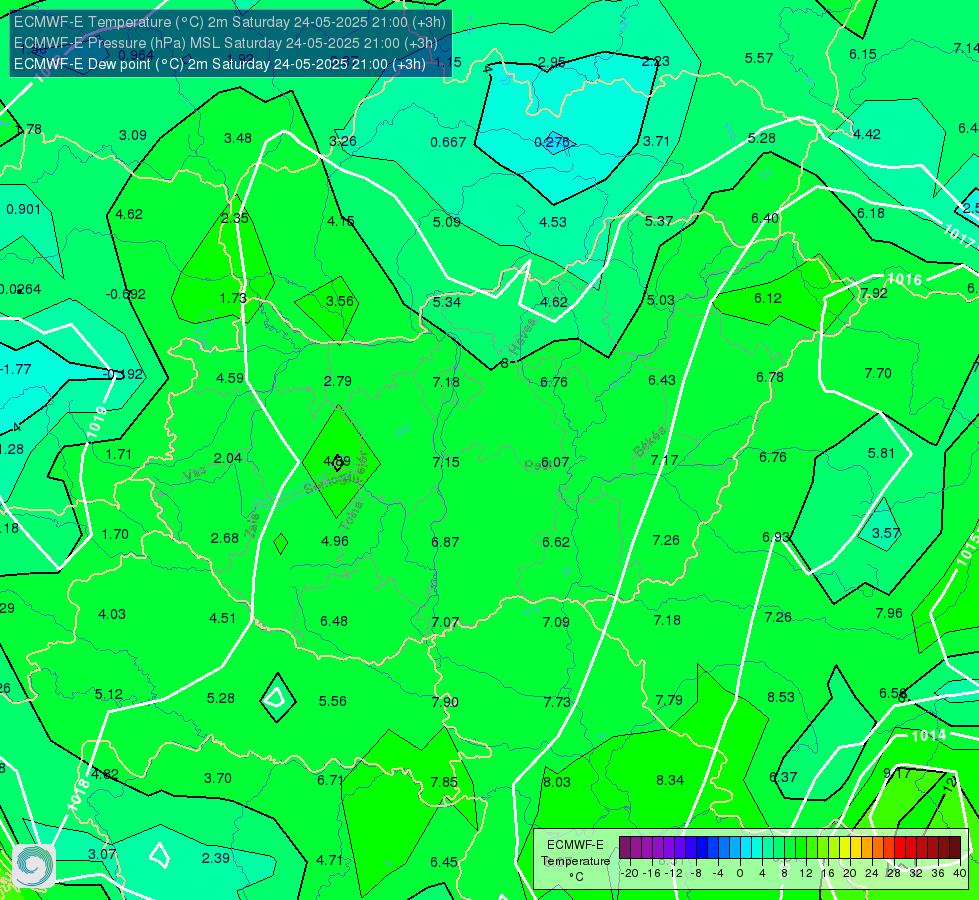Click the 7.92 data value
Screen dimensions: 979x900
[873, 293]
